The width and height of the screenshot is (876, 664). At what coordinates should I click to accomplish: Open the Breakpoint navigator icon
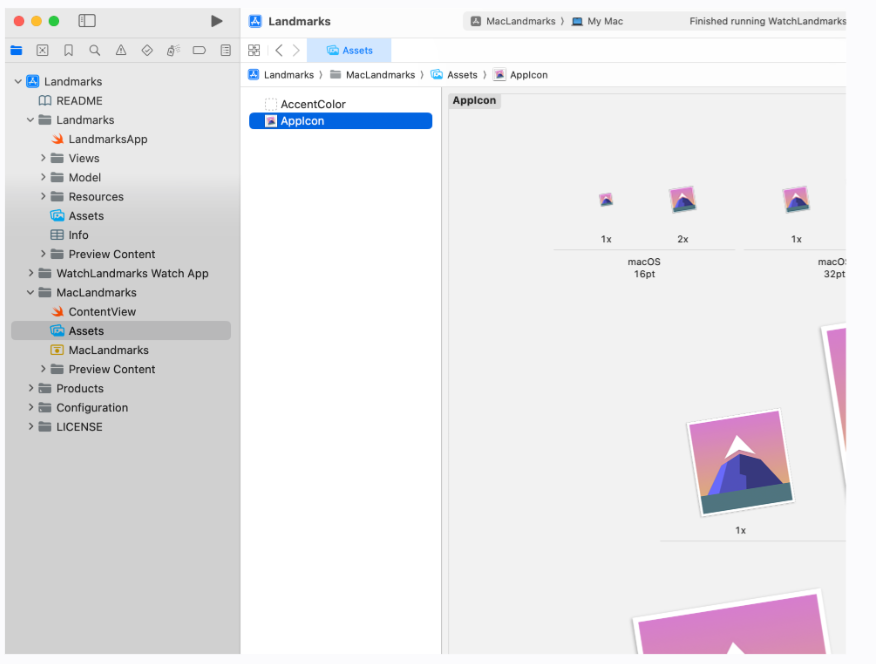point(199,50)
